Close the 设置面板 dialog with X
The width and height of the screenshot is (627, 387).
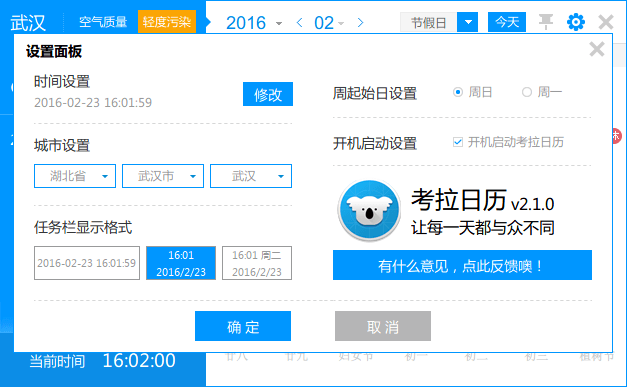[597, 50]
